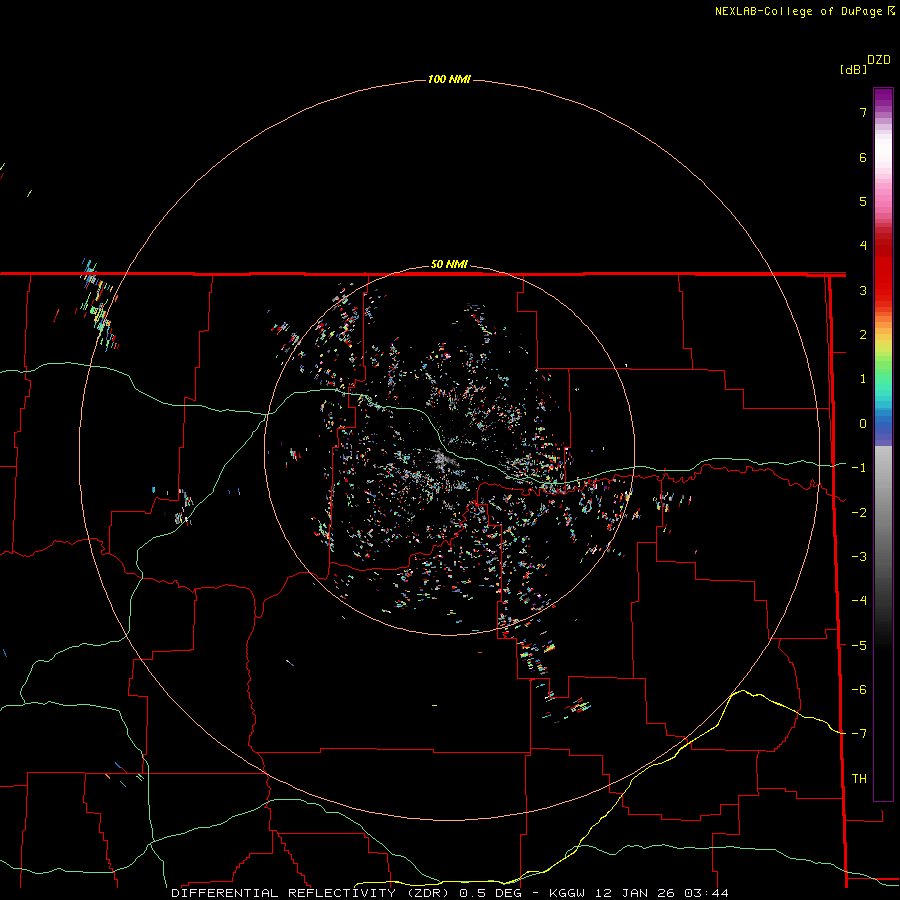The width and height of the screenshot is (900, 900).
Task: Click the 50 NMI range ring label
Action: (x=449, y=265)
